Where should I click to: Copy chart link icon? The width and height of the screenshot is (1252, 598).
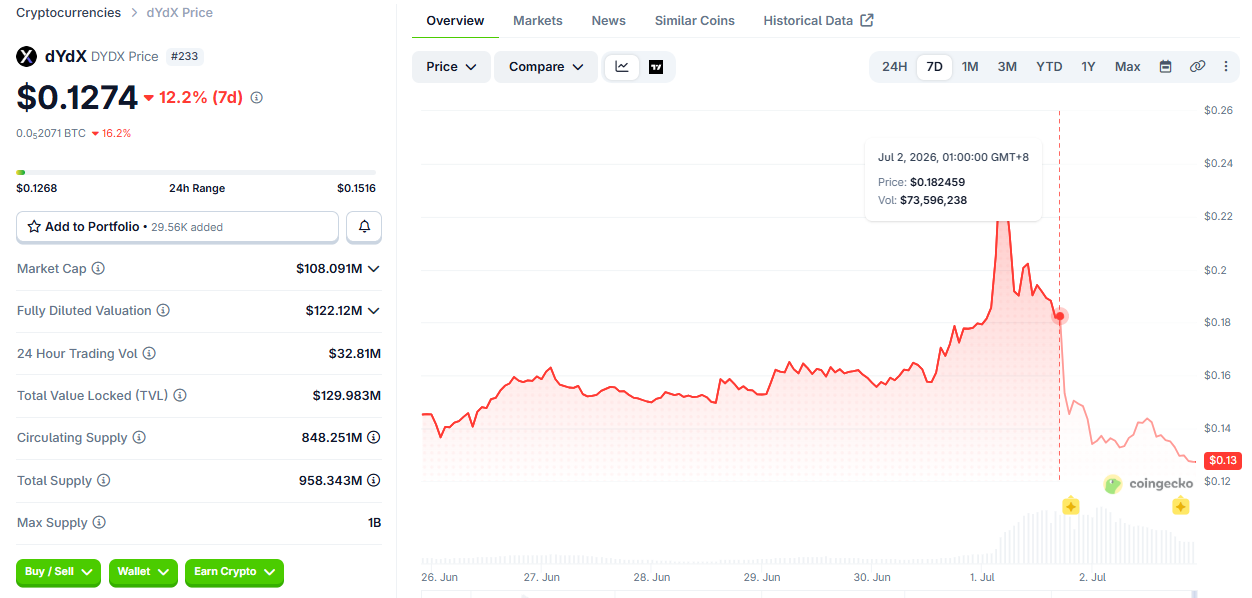coord(1197,67)
